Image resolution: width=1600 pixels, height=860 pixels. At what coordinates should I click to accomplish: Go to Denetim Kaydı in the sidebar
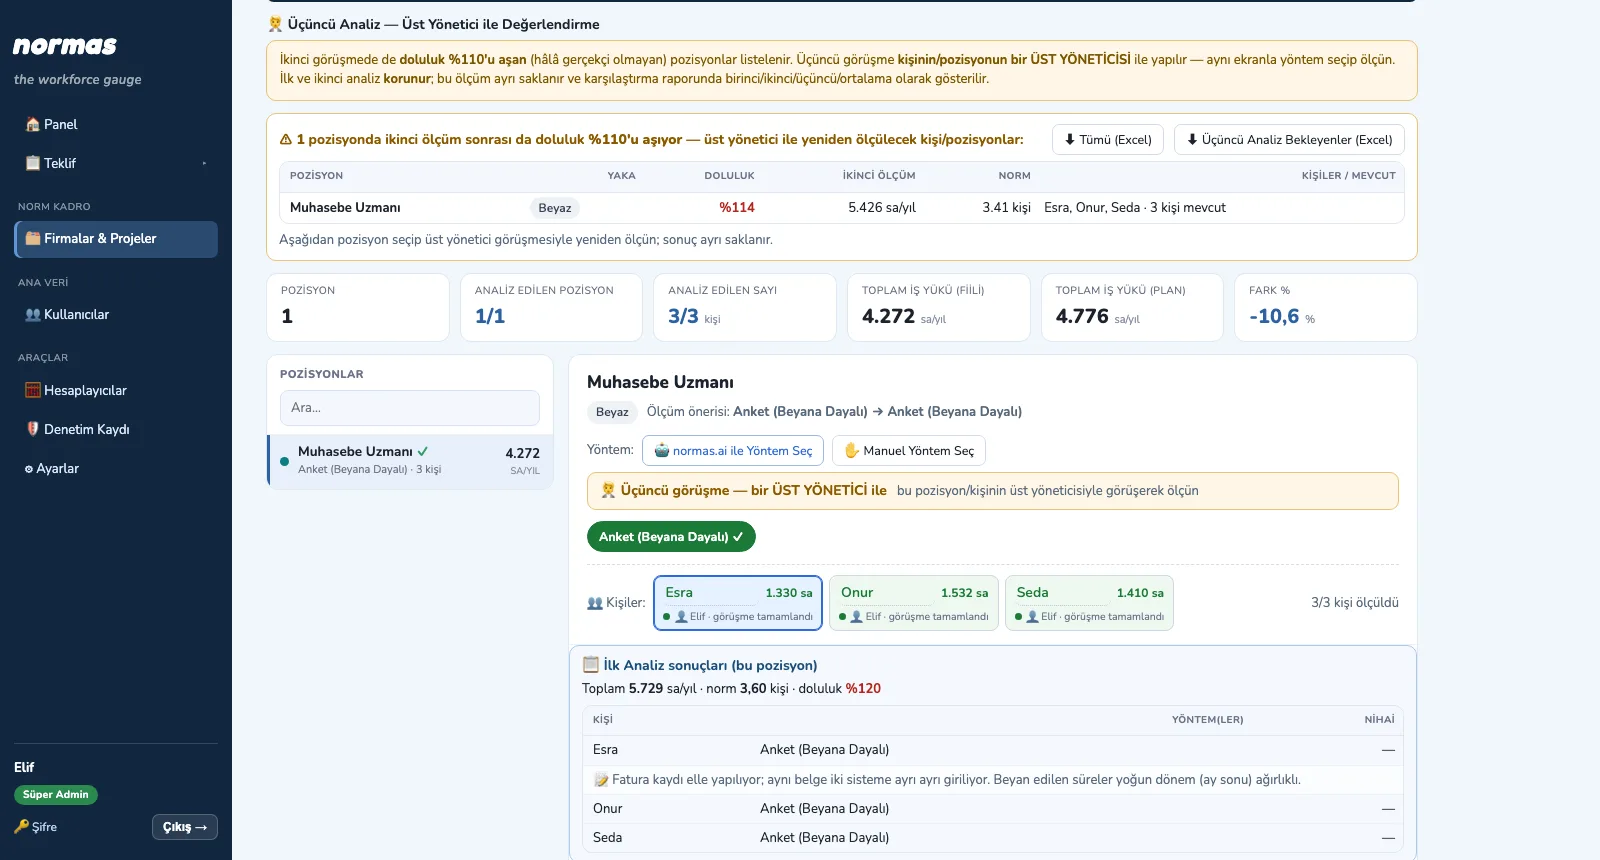coord(116,429)
